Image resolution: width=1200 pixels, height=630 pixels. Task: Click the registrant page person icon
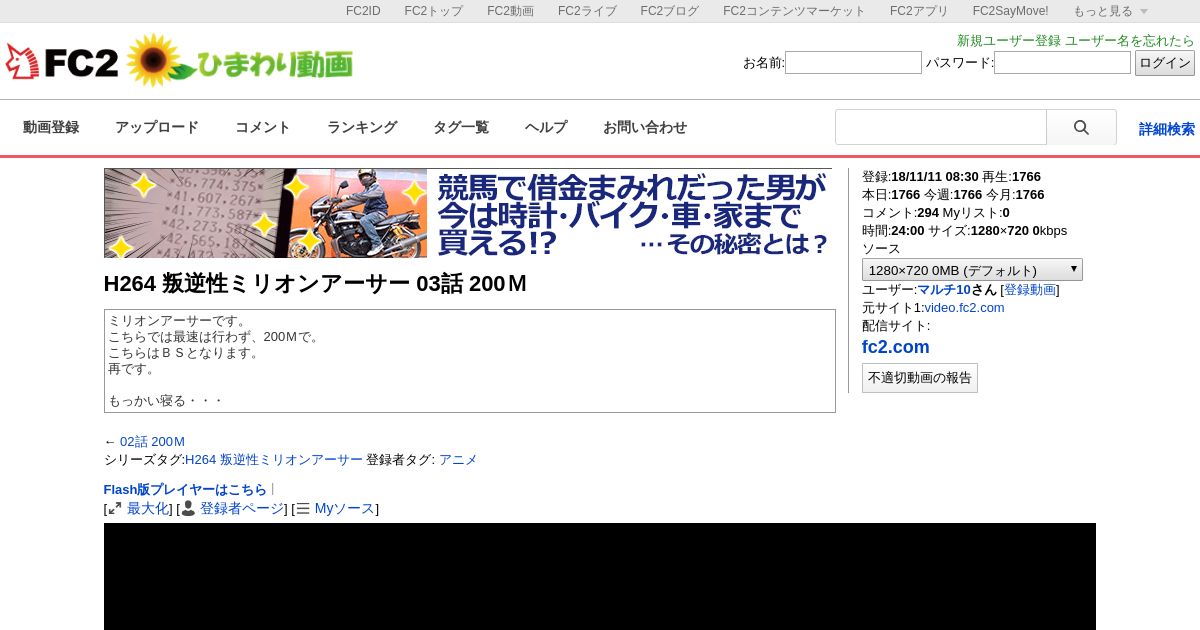tap(188, 509)
